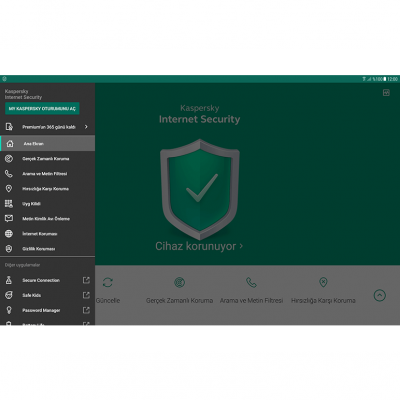Open the Premium license document icon
The image size is (400, 400).
coord(9,127)
